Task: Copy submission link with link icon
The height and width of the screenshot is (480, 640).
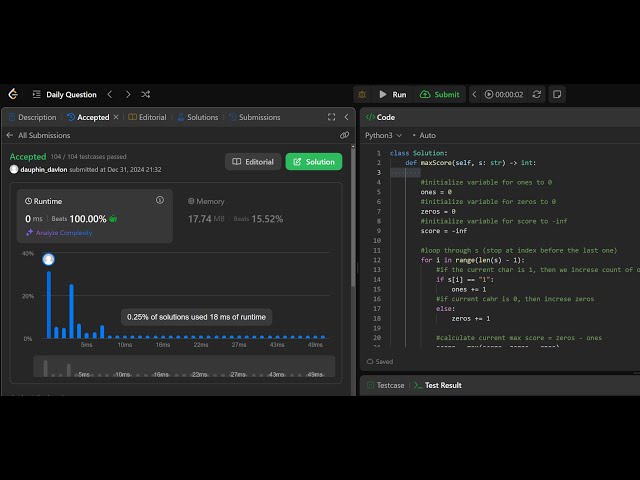Action: pyautogui.click(x=344, y=135)
